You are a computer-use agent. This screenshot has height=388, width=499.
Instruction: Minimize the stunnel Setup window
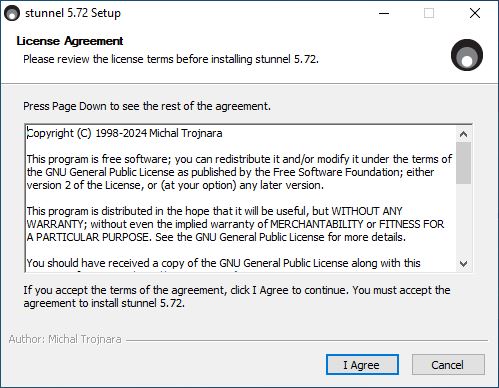(x=384, y=13)
